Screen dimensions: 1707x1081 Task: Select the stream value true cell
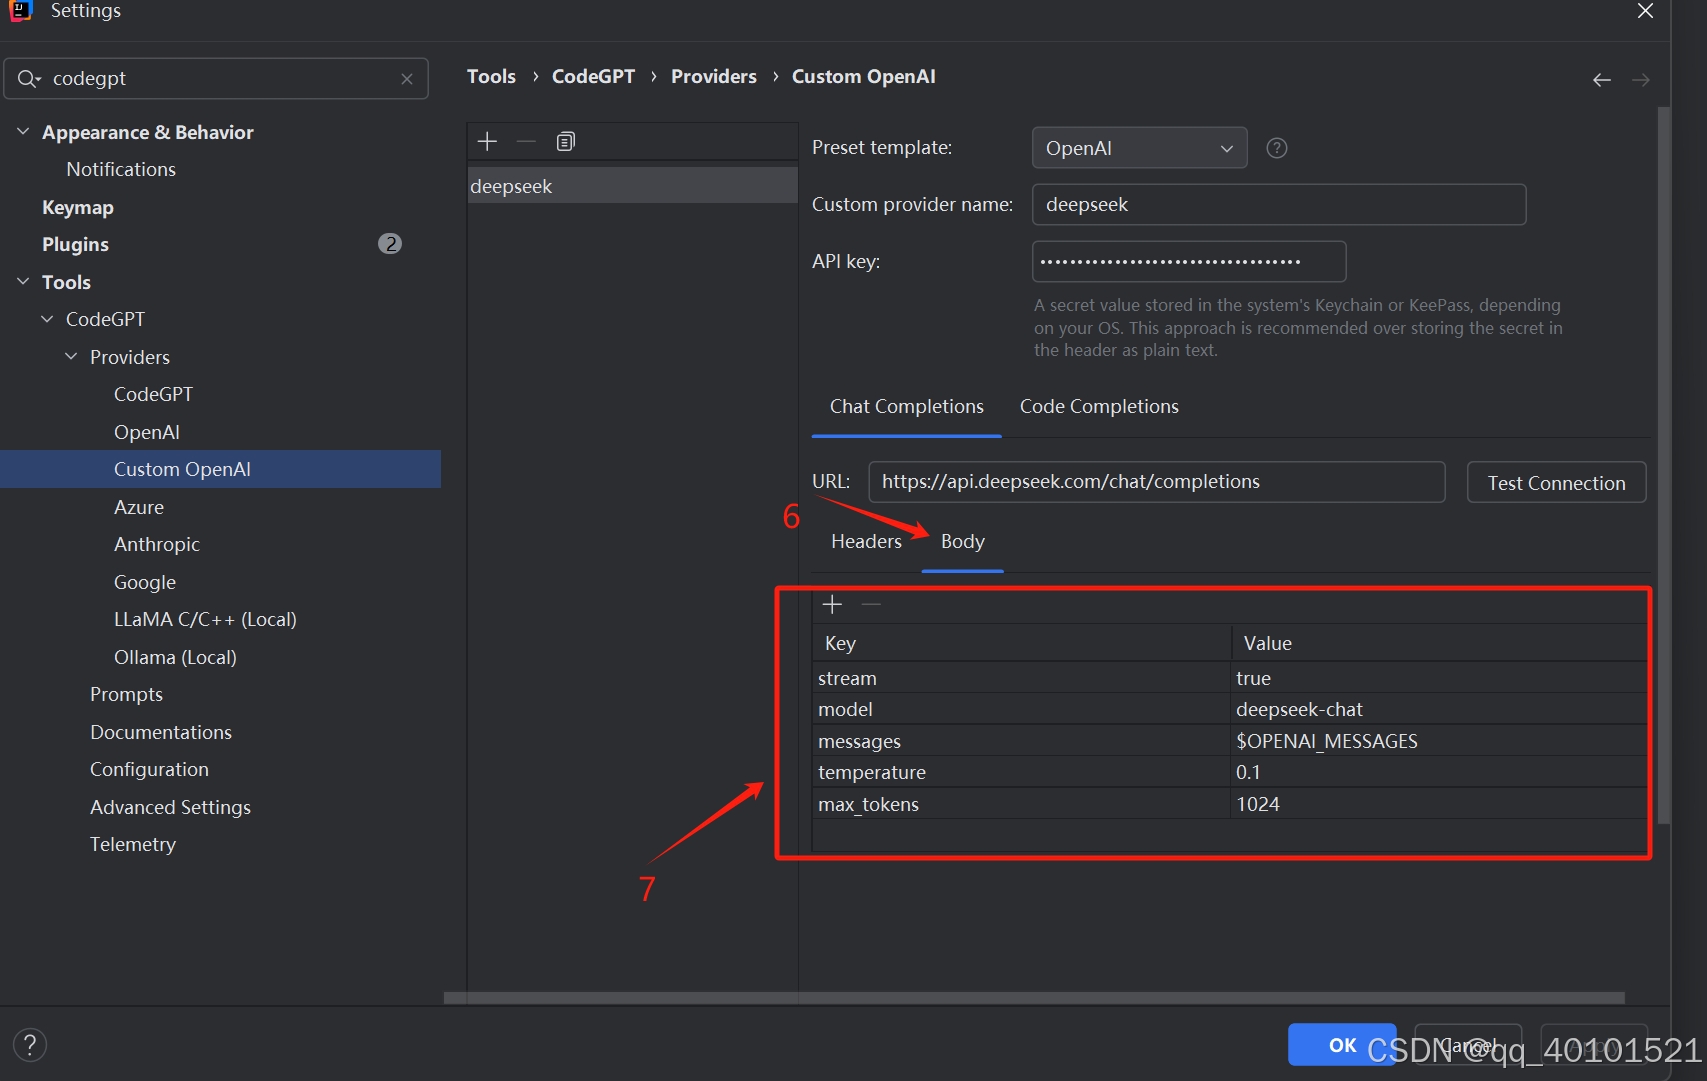click(1439, 678)
